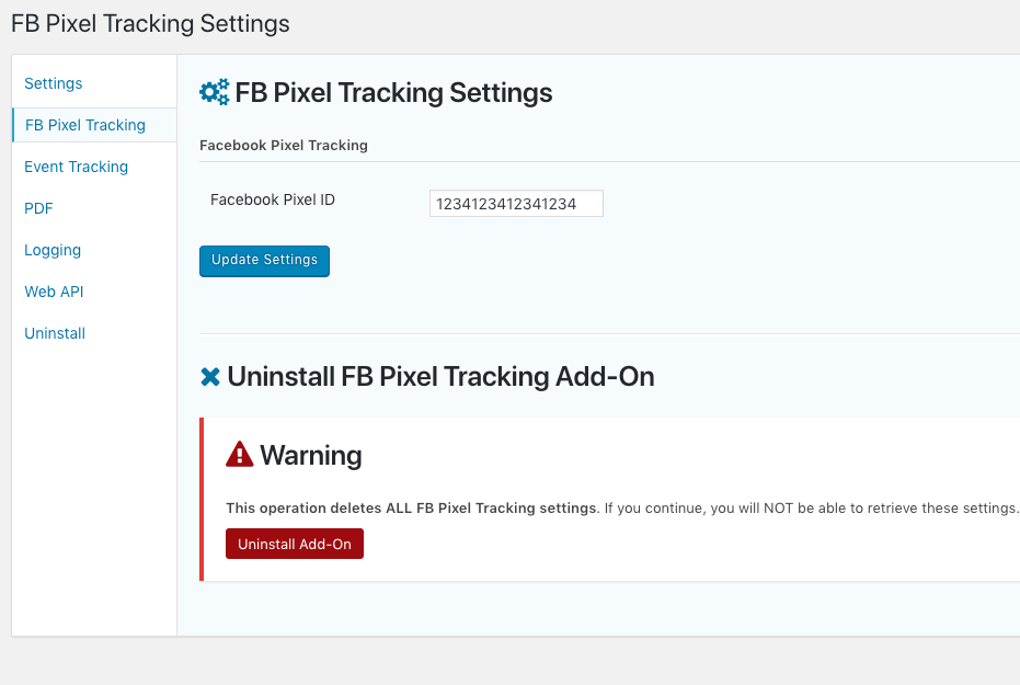Return to the main Settings section
Image resolution: width=1020 pixels, height=685 pixels.
53,84
